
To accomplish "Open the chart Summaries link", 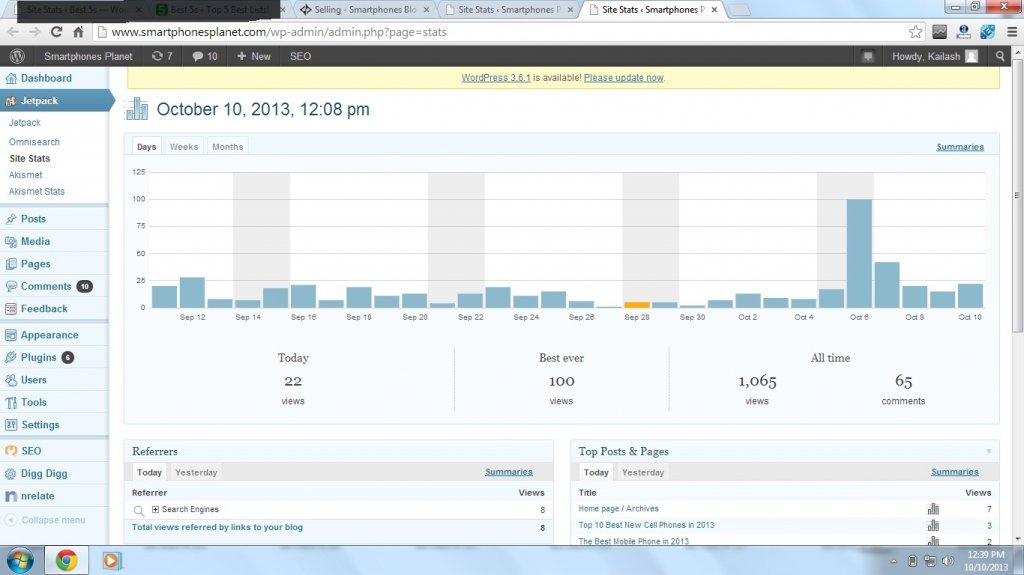I will pyautogui.click(x=959, y=147).
